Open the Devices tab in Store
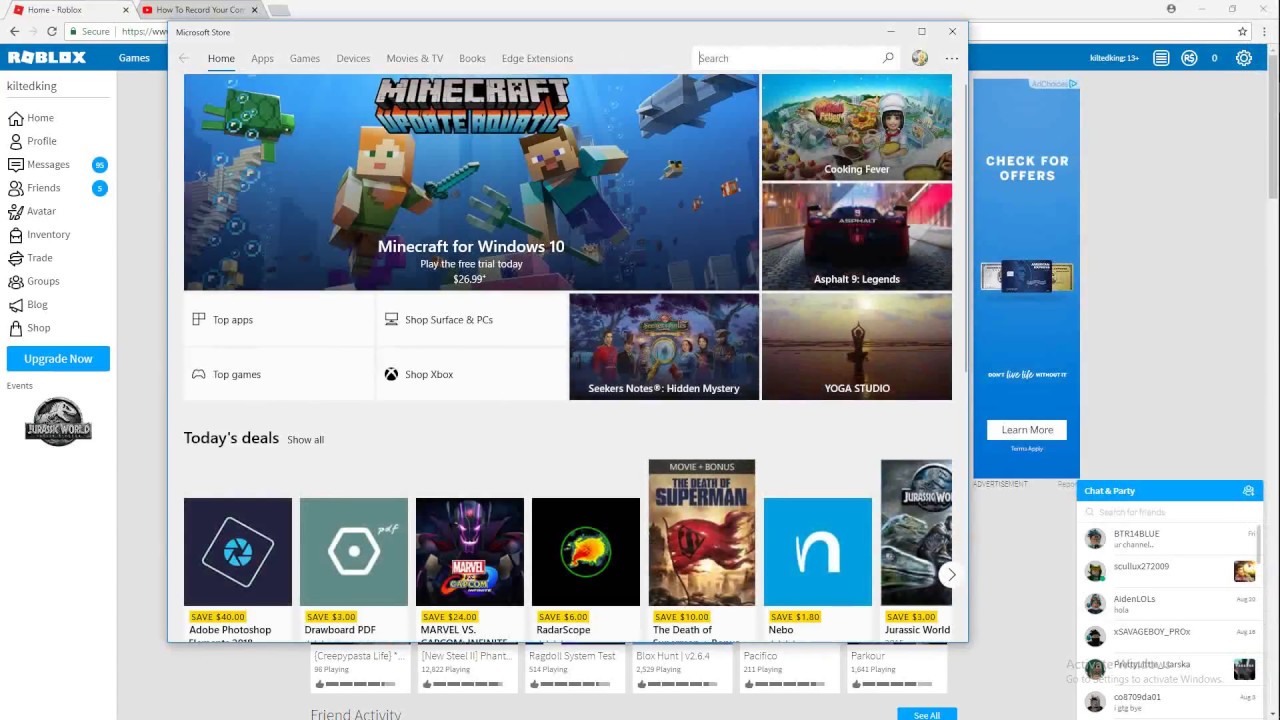Screen dimensions: 1280x720 point(353,58)
